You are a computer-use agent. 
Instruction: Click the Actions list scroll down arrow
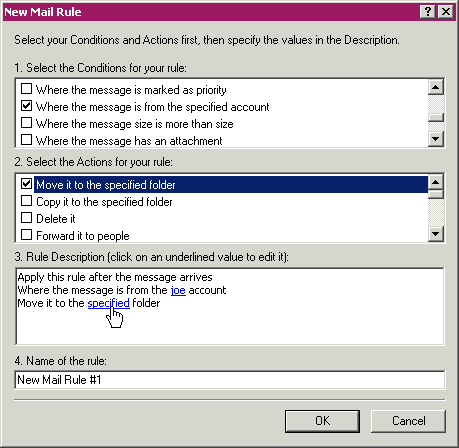point(436,233)
